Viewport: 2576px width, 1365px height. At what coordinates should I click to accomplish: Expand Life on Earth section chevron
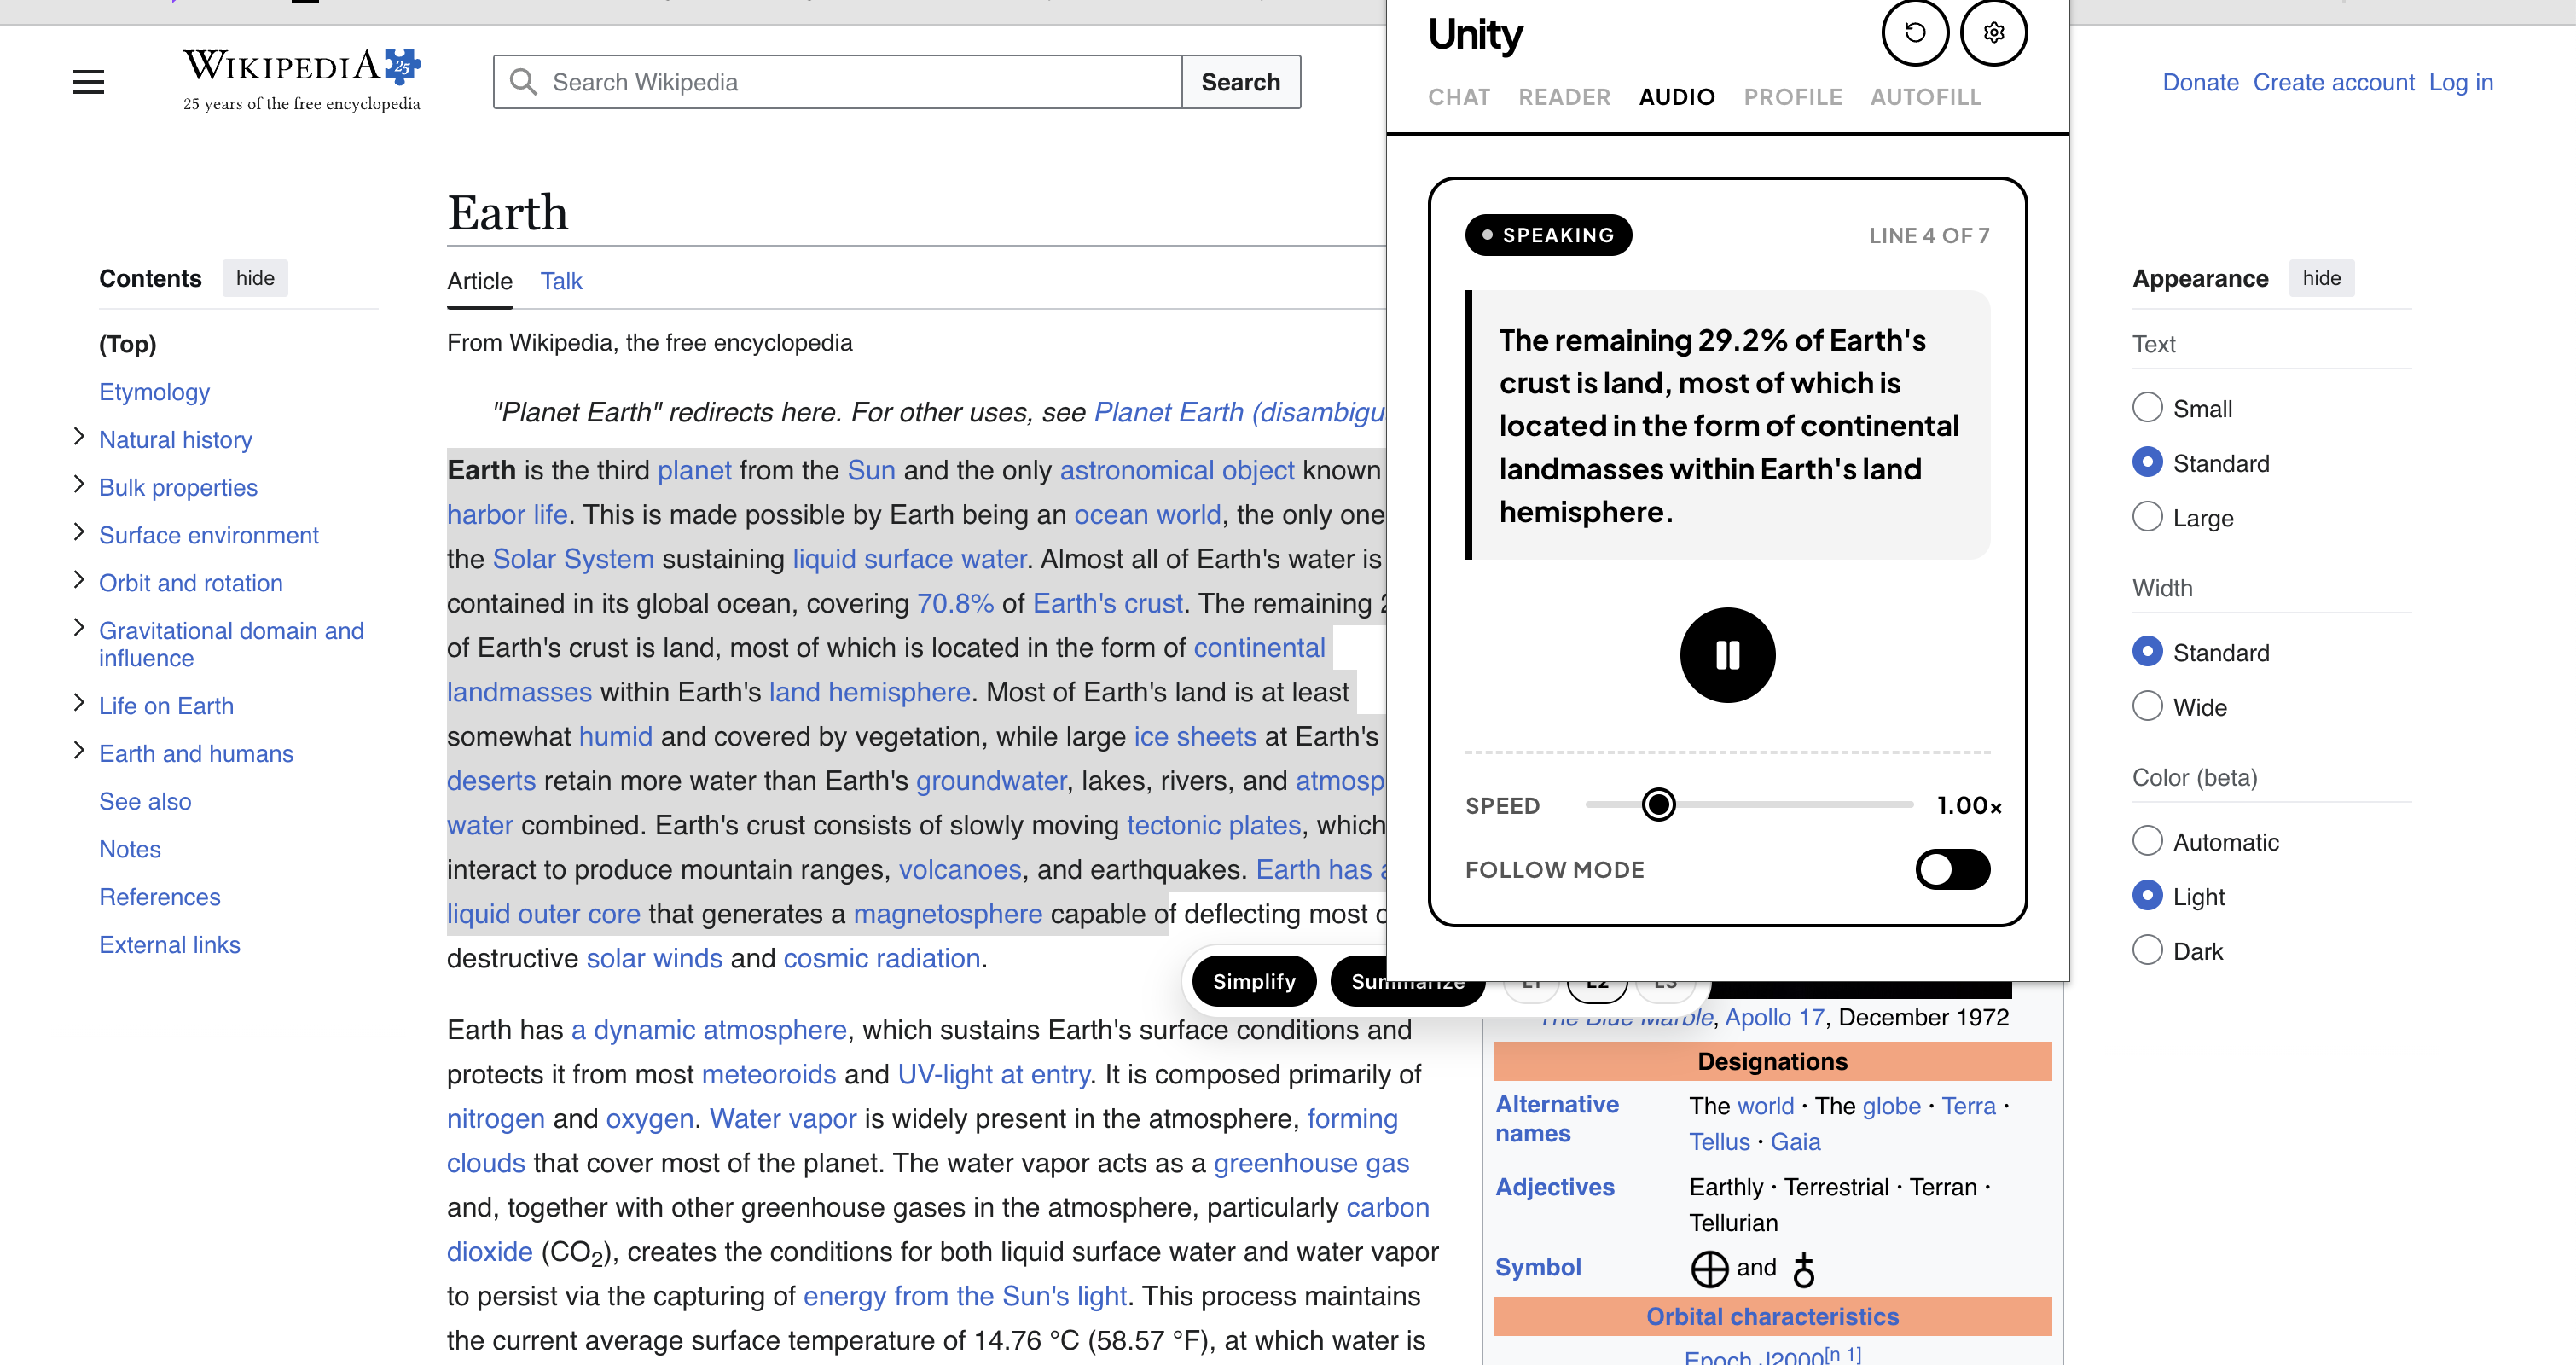79,703
